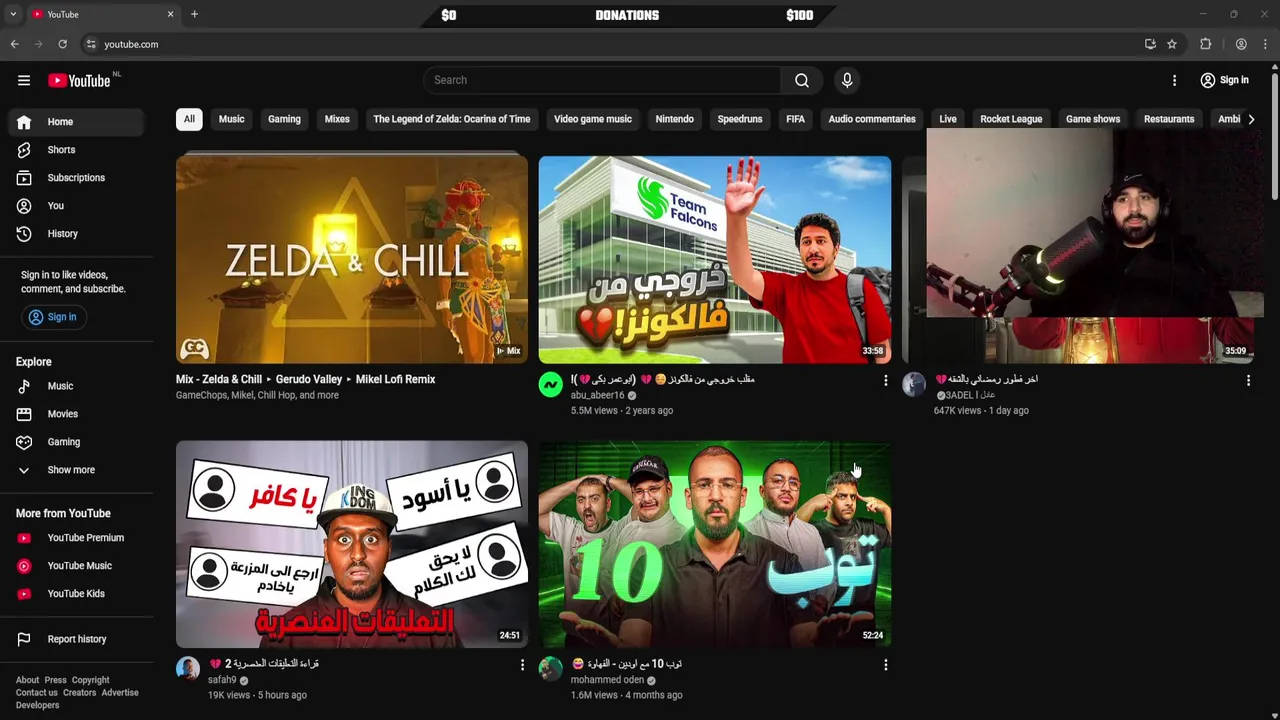Click the mohammed oden channel avatar
This screenshot has height=720, width=1280.
551,669
